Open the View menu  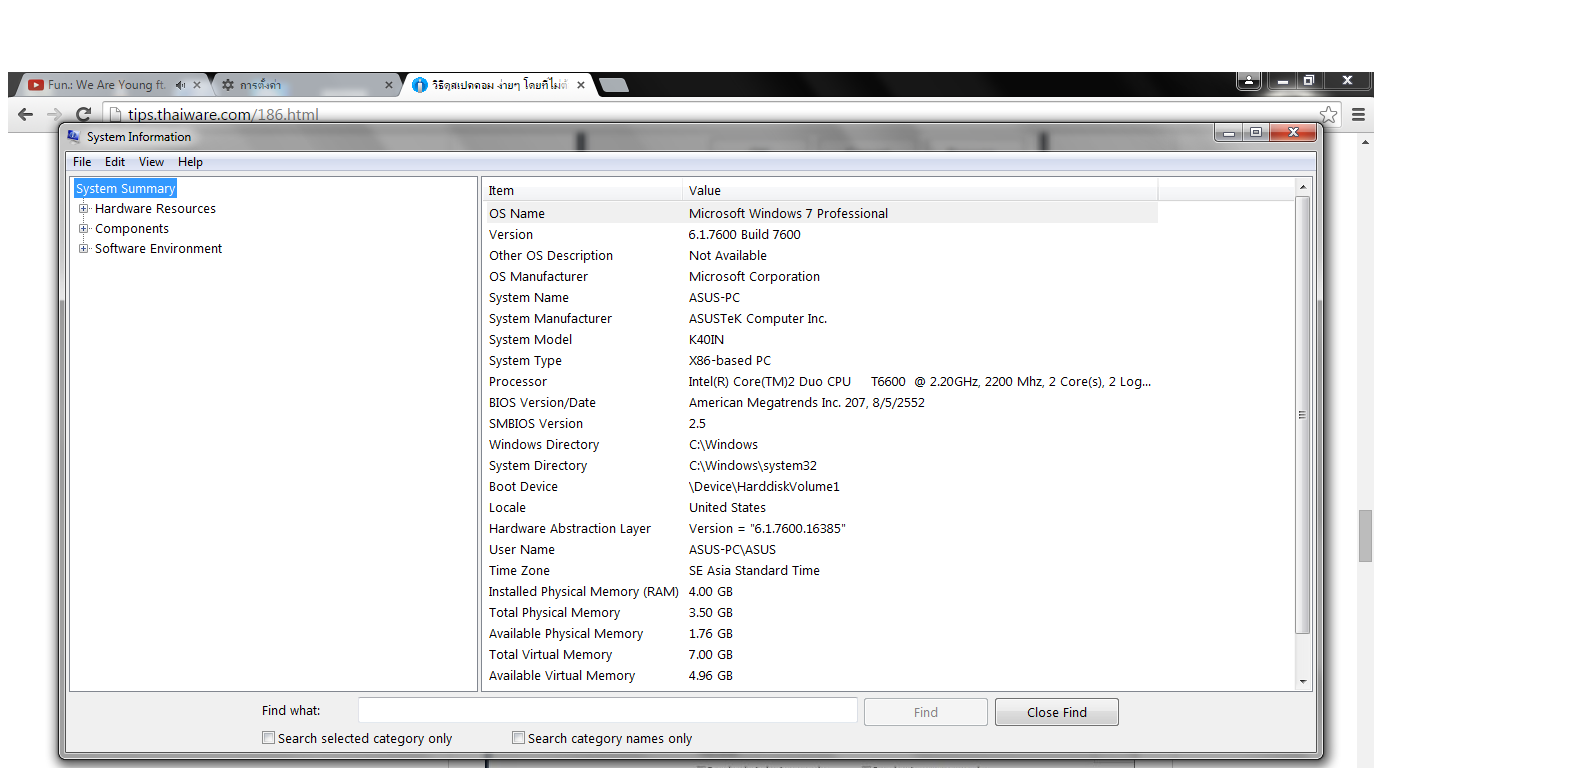151,162
